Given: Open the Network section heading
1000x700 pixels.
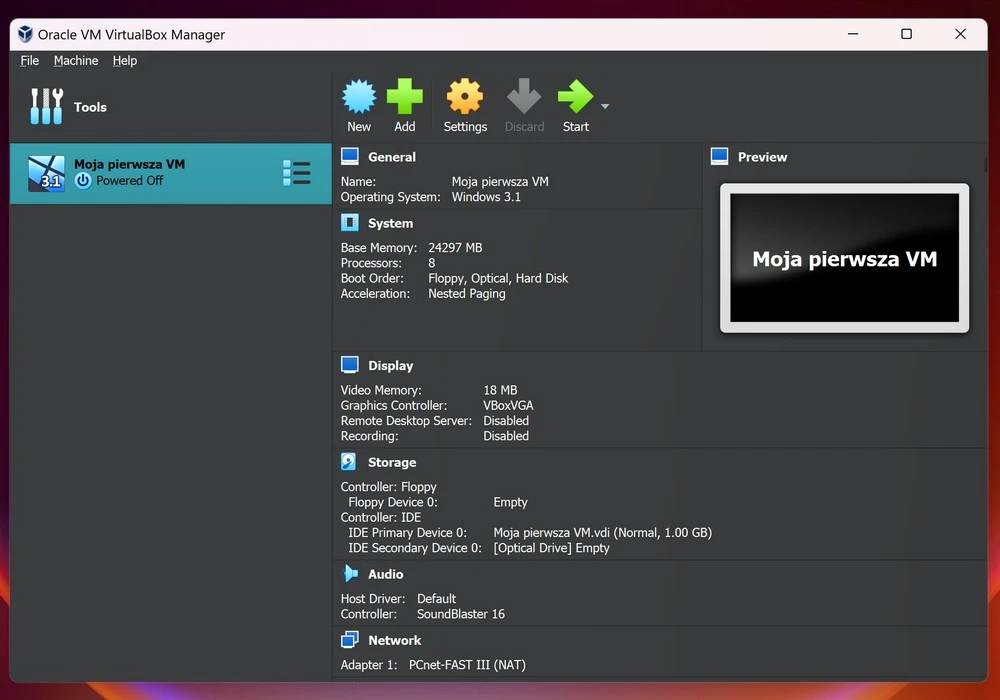Looking at the screenshot, I should pos(394,641).
